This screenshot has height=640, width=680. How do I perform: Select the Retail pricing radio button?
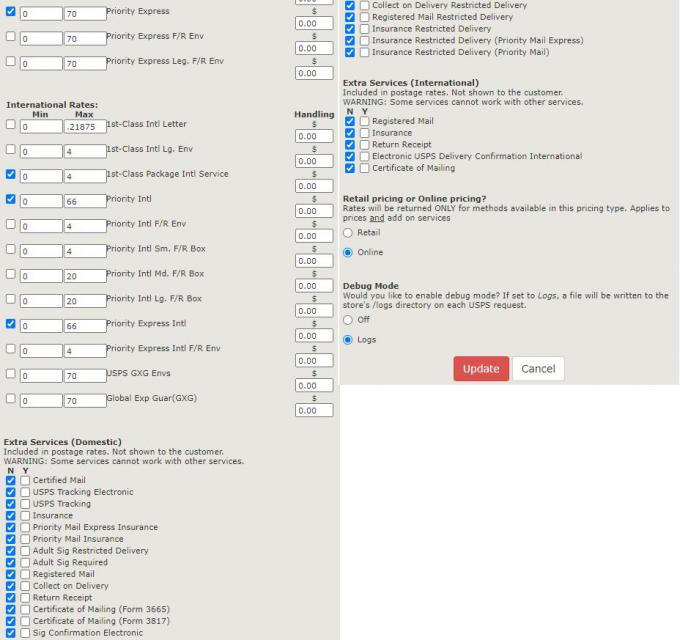[348, 233]
